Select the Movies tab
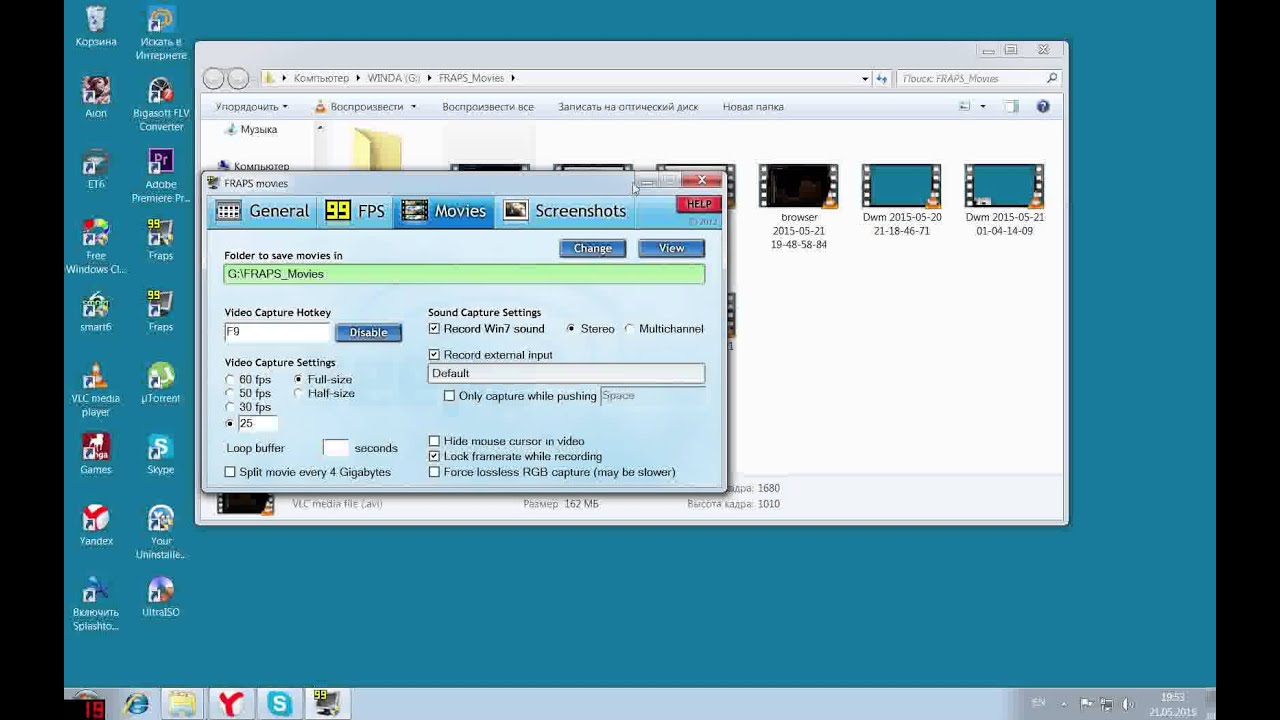This screenshot has height=720, width=1280. [444, 211]
